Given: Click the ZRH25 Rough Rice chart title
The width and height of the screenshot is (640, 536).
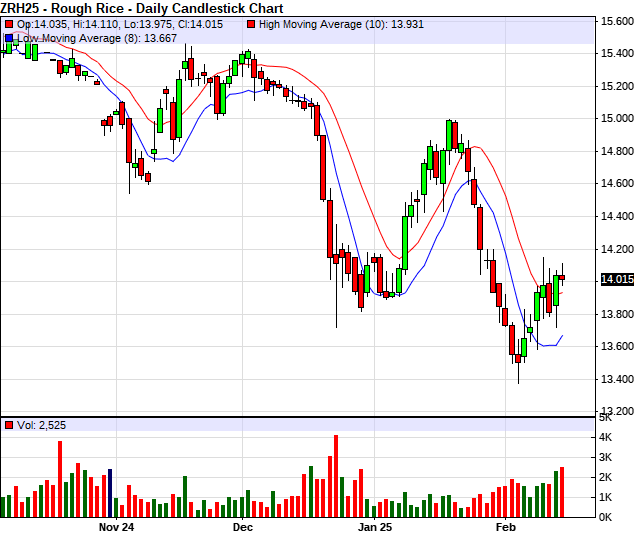Looking at the screenshot, I should point(142,8).
